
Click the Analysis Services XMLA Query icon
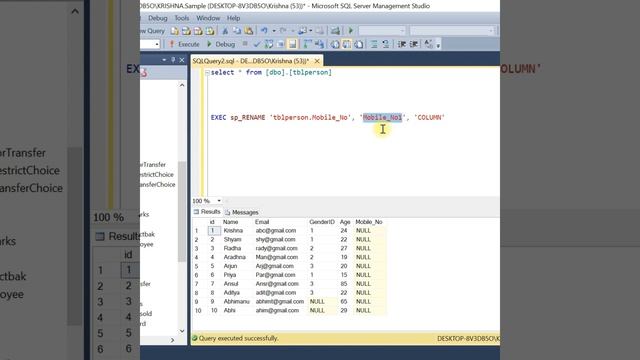(x=210, y=31)
